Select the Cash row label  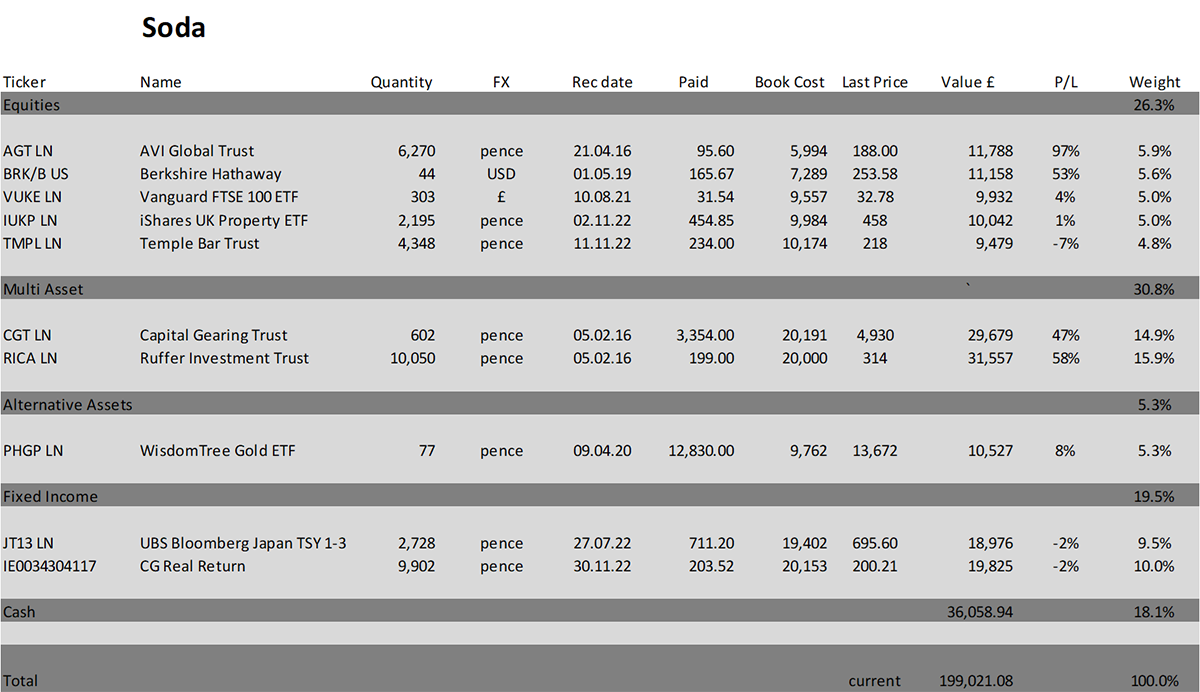tap(19, 611)
